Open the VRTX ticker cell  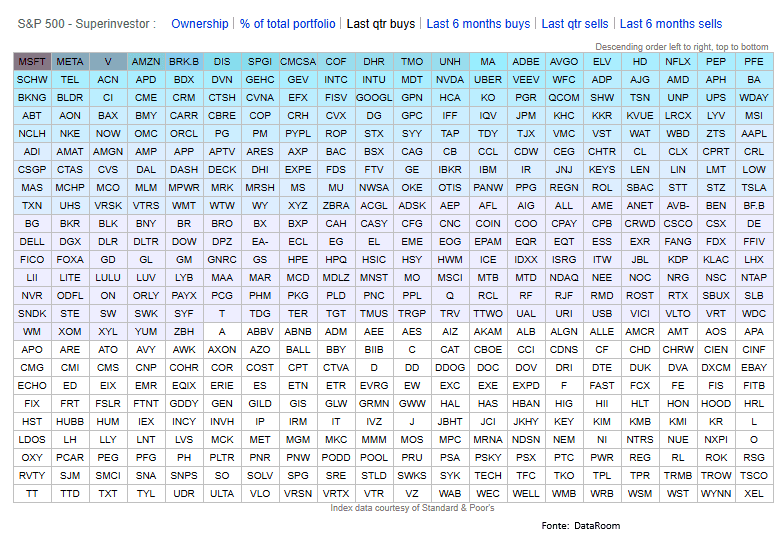[x=336, y=493]
